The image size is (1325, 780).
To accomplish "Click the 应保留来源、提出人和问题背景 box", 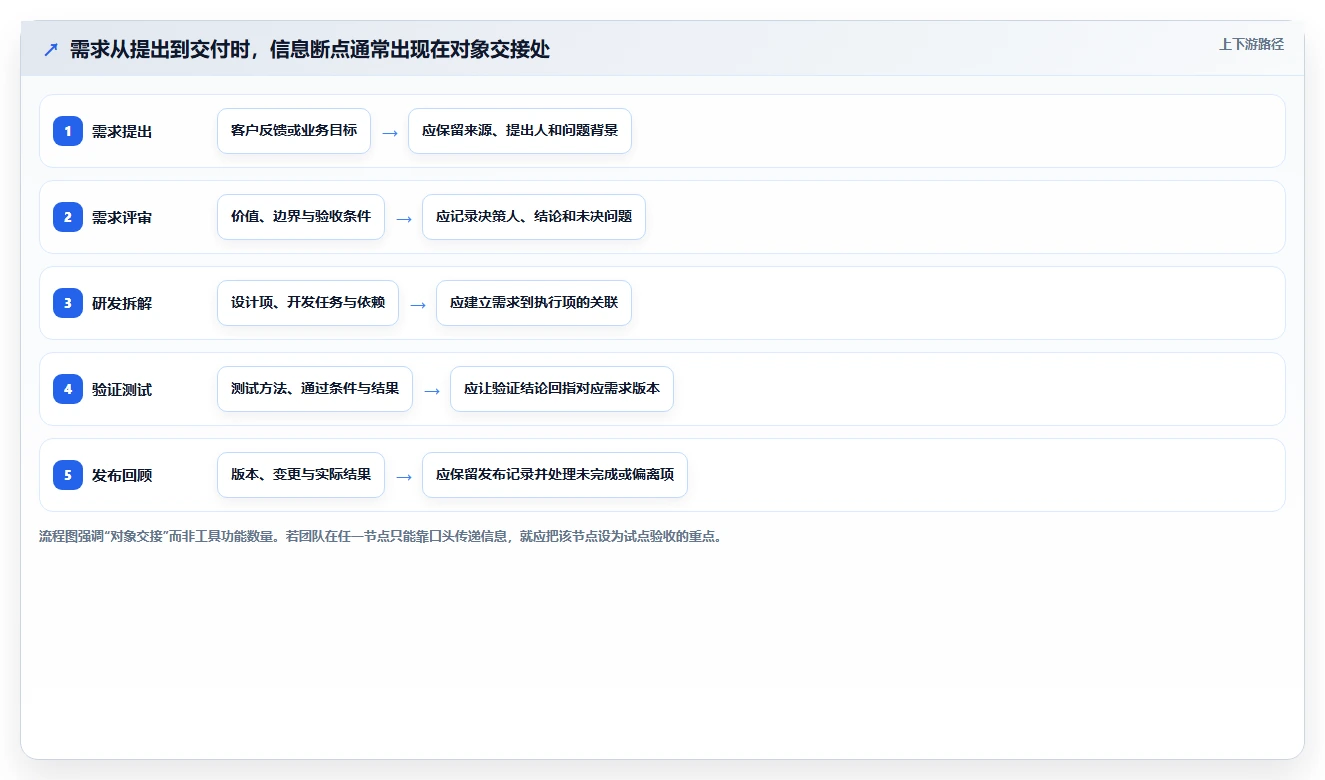I will [x=520, y=131].
